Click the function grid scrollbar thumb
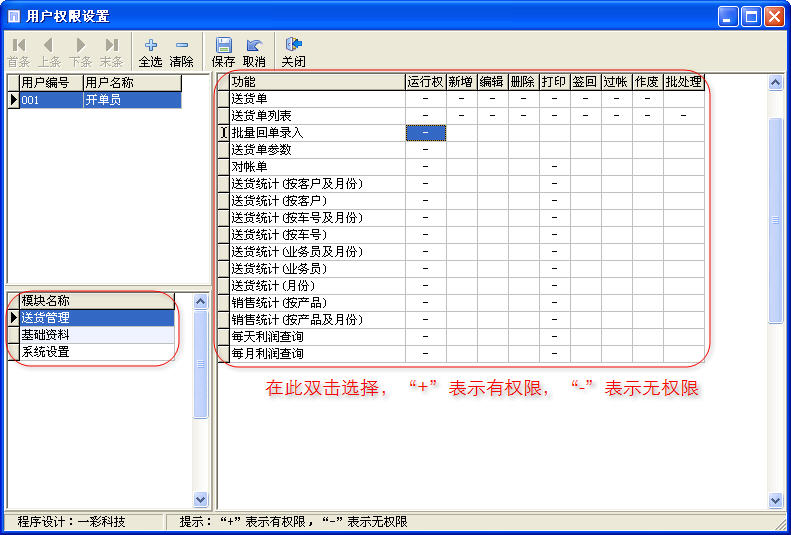791x535 pixels. click(x=775, y=220)
